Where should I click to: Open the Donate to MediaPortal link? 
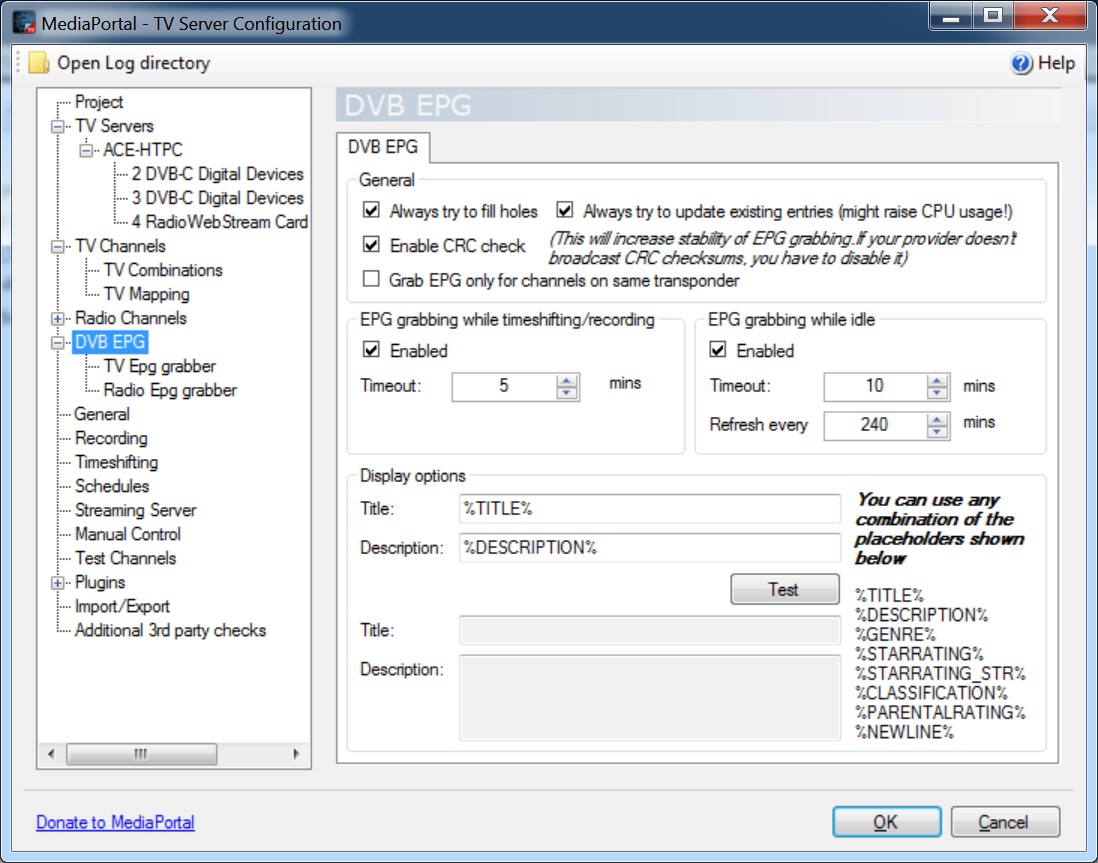[x=116, y=822]
